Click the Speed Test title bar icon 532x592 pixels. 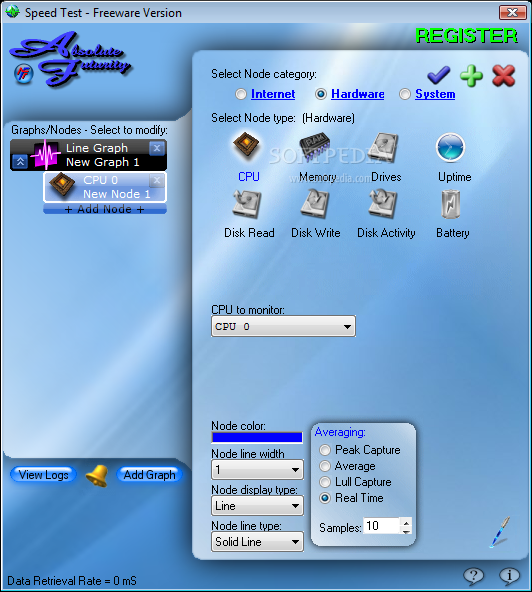(12, 12)
